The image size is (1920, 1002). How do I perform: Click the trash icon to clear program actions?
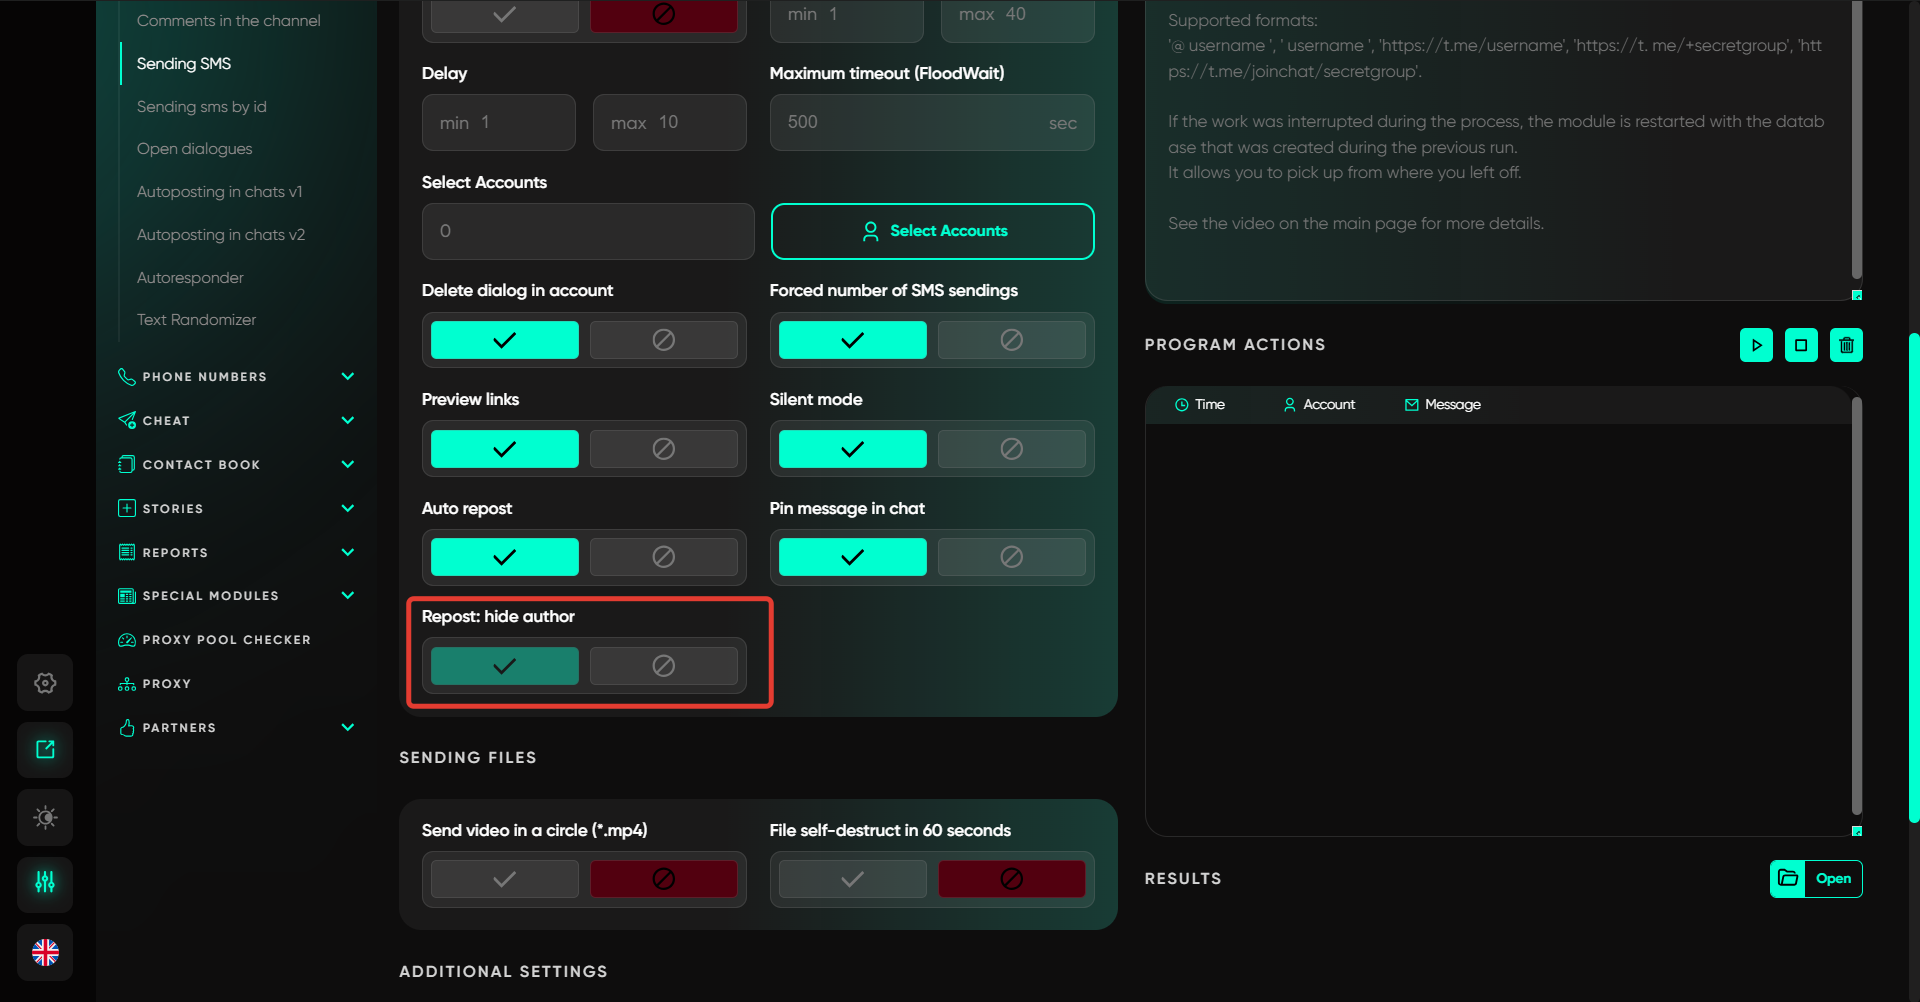[x=1846, y=345]
